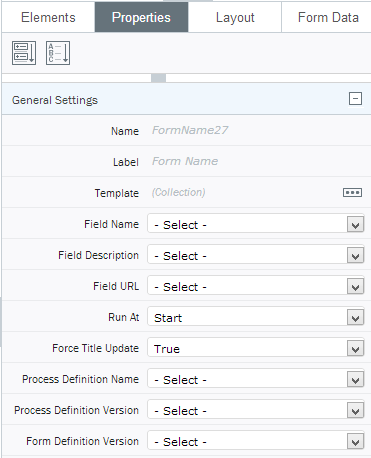Click the alphabetical sort properties icon
This screenshot has width=371, height=458.
pos(58,53)
